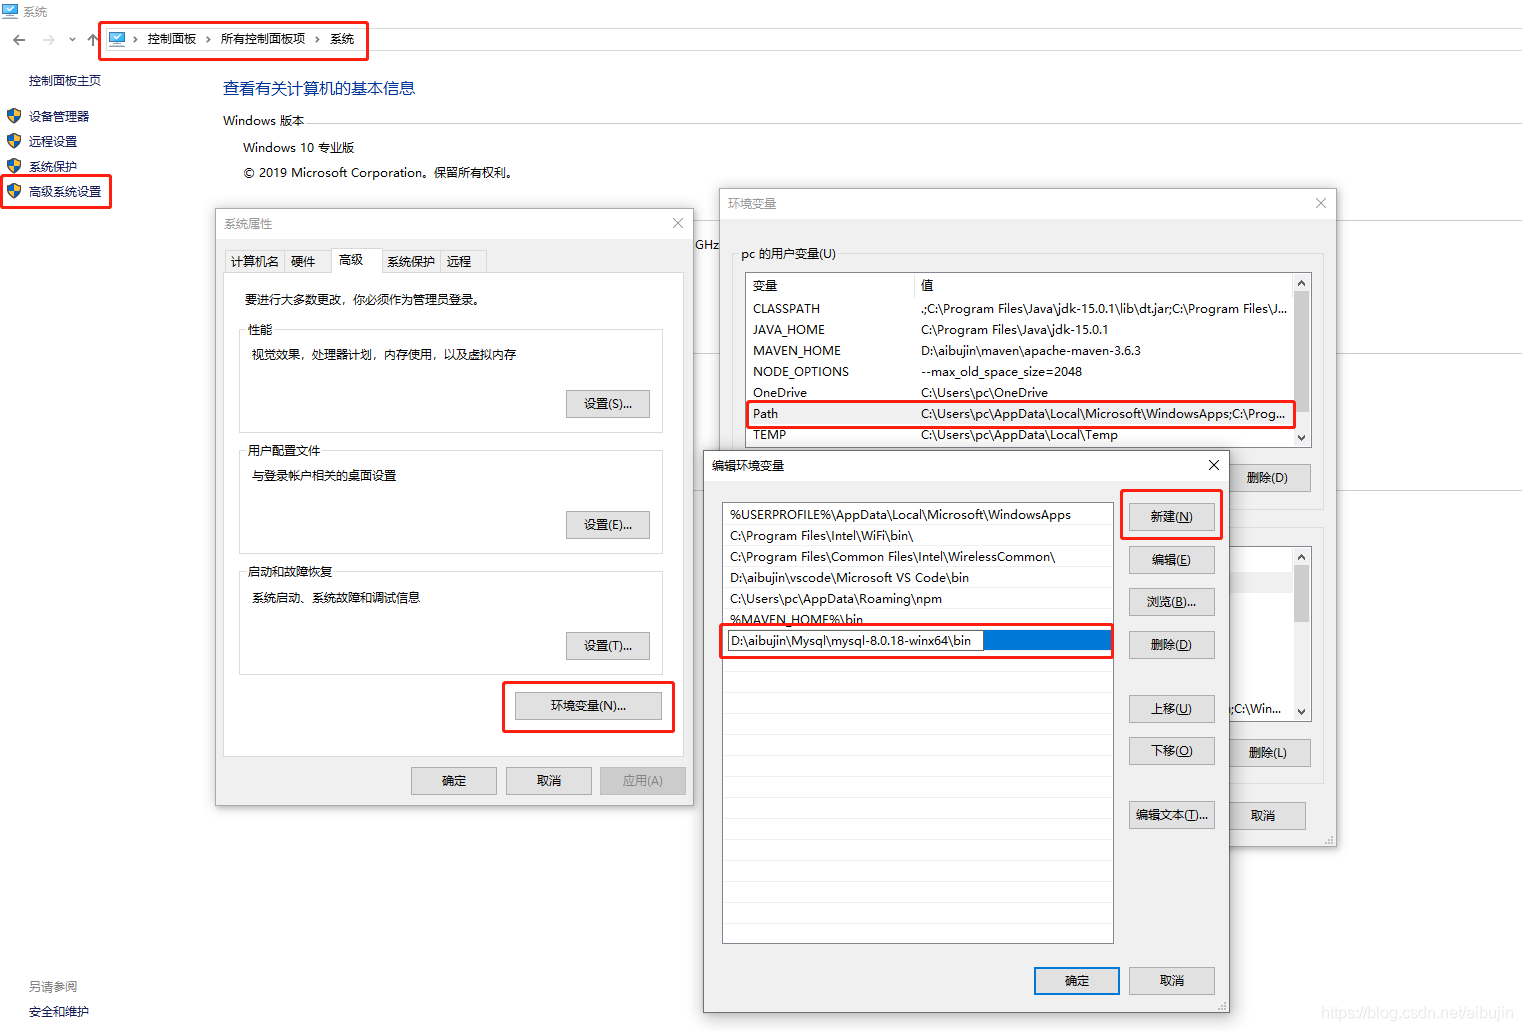Click 设置(S) performance button
This screenshot has height=1031, width=1522.
[x=608, y=404]
